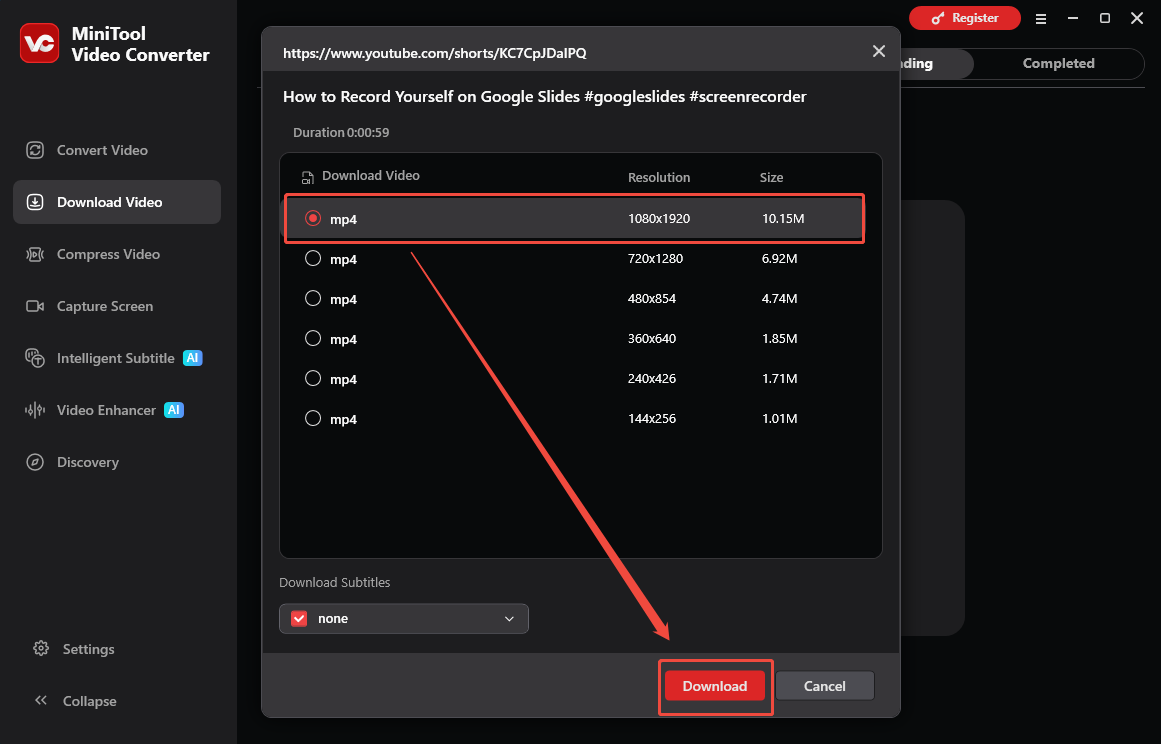The image size is (1161, 744).
Task: Select the 360x640 mp4 radio button
Action: click(313, 338)
